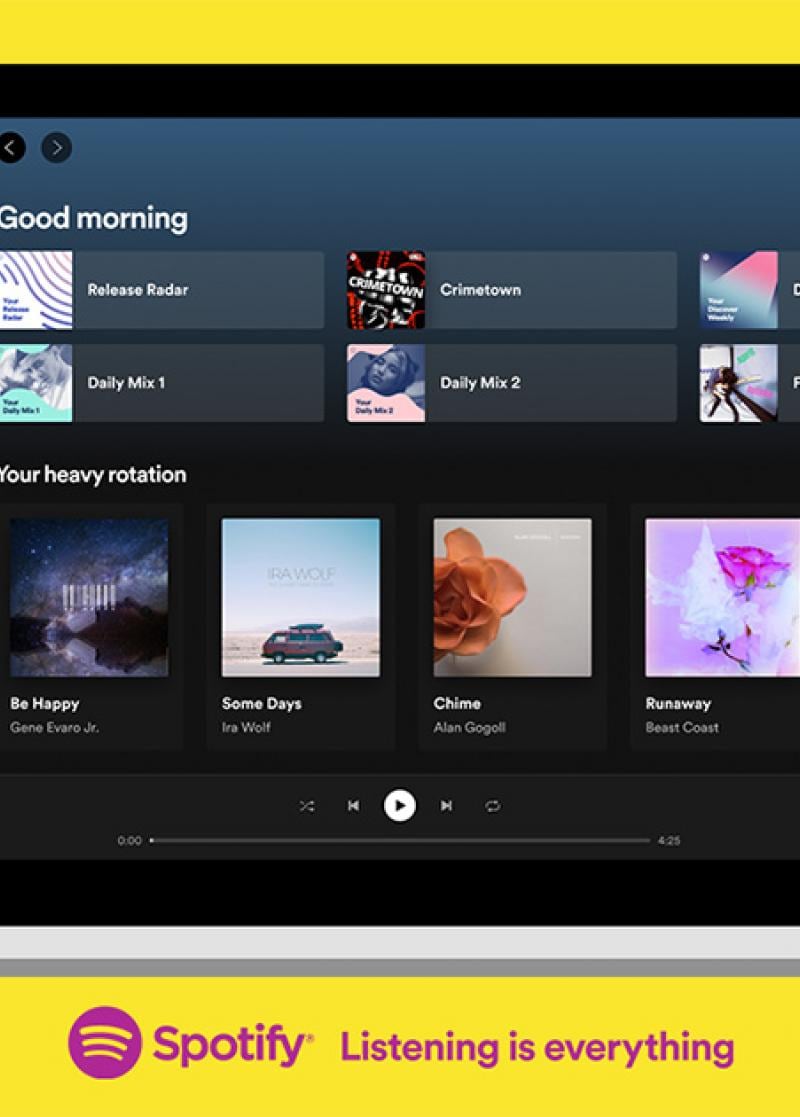The width and height of the screenshot is (800, 1117).
Task: Click the Good morning heading
Action: coord(93,218)
